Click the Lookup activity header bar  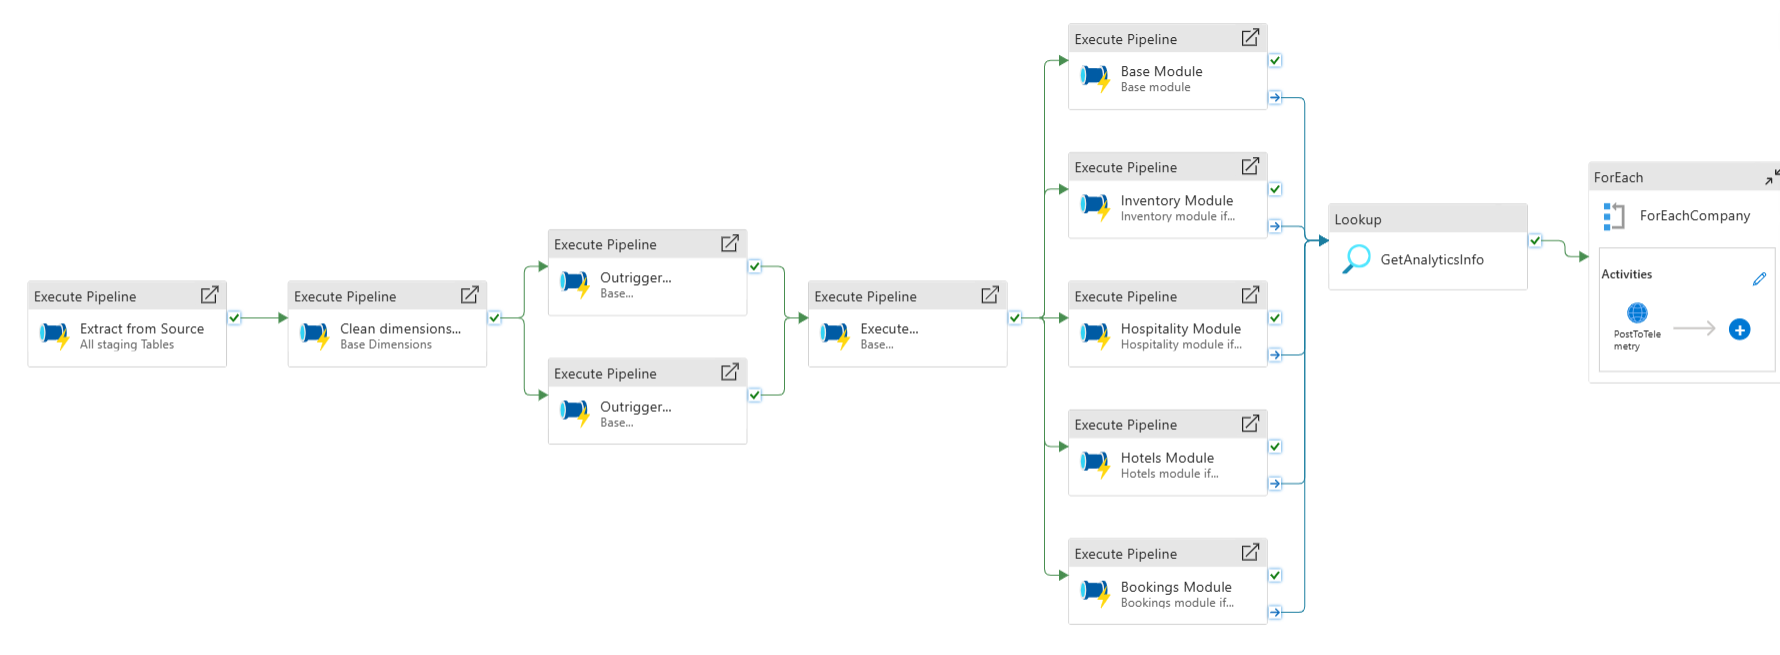[x=1427, y=219]
